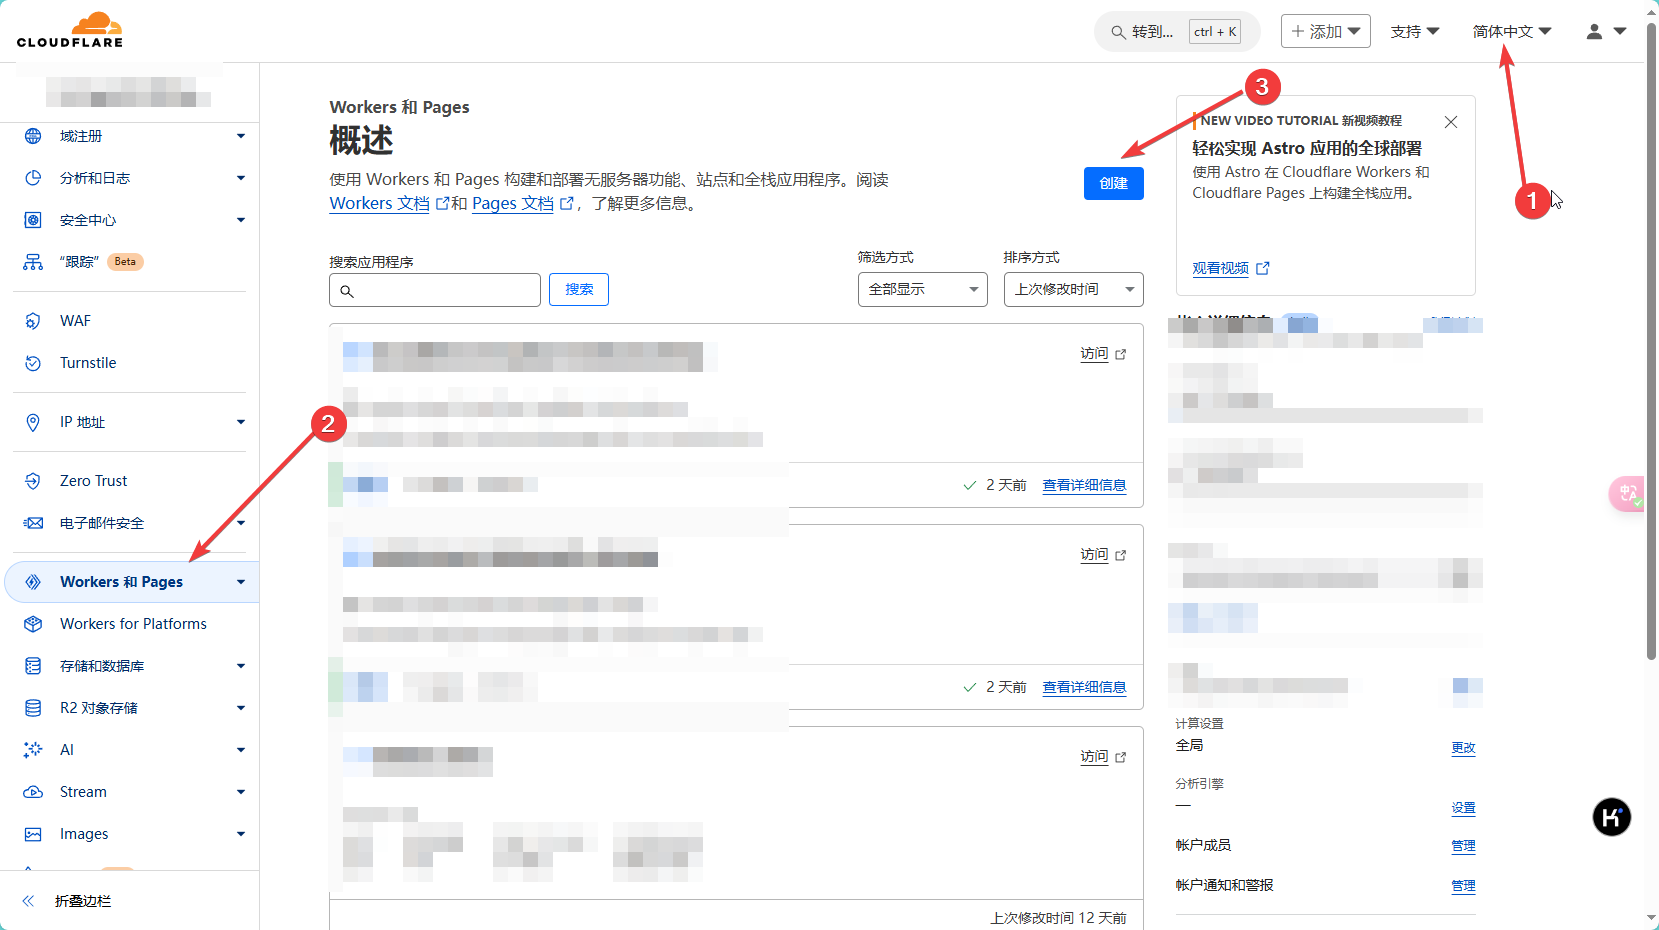Click the 安全中心 shield icon

33,220
